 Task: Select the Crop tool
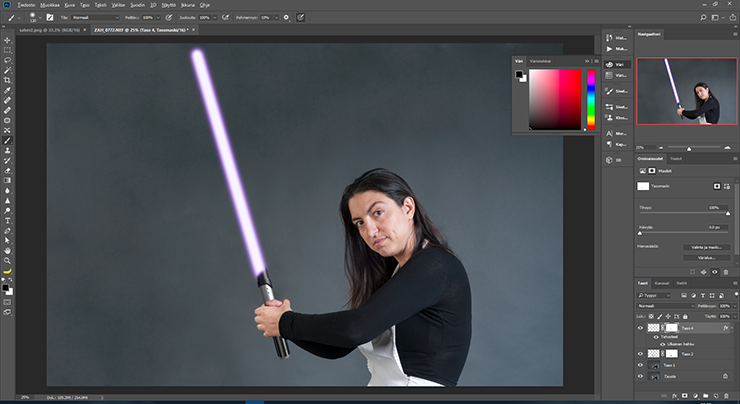[x=7, y=80]
